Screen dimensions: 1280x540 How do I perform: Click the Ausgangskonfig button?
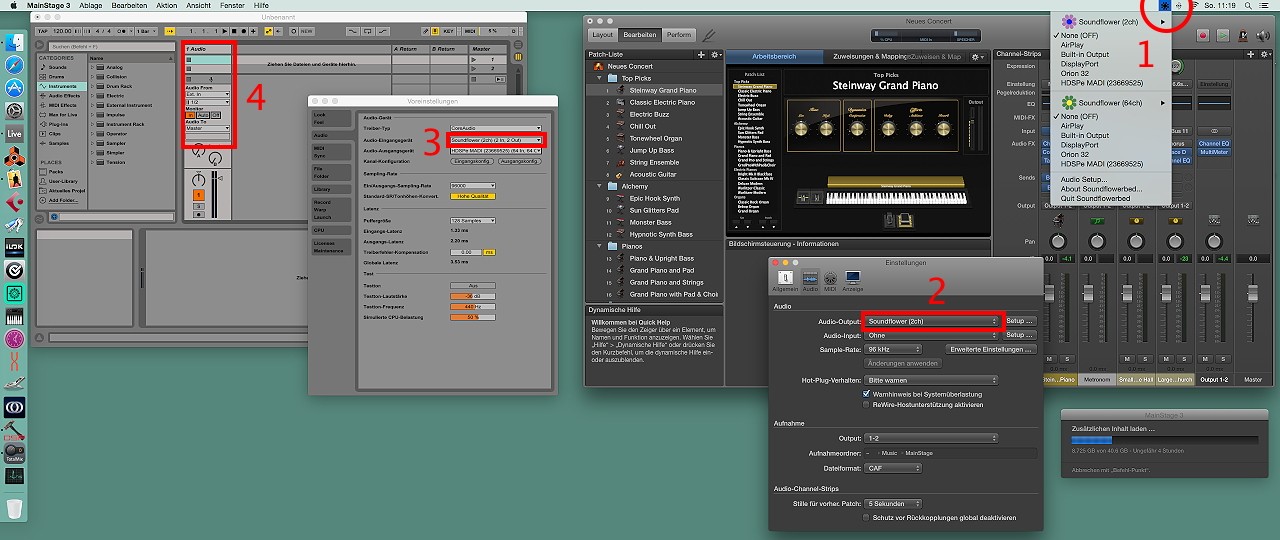click(x=518, y=160)
